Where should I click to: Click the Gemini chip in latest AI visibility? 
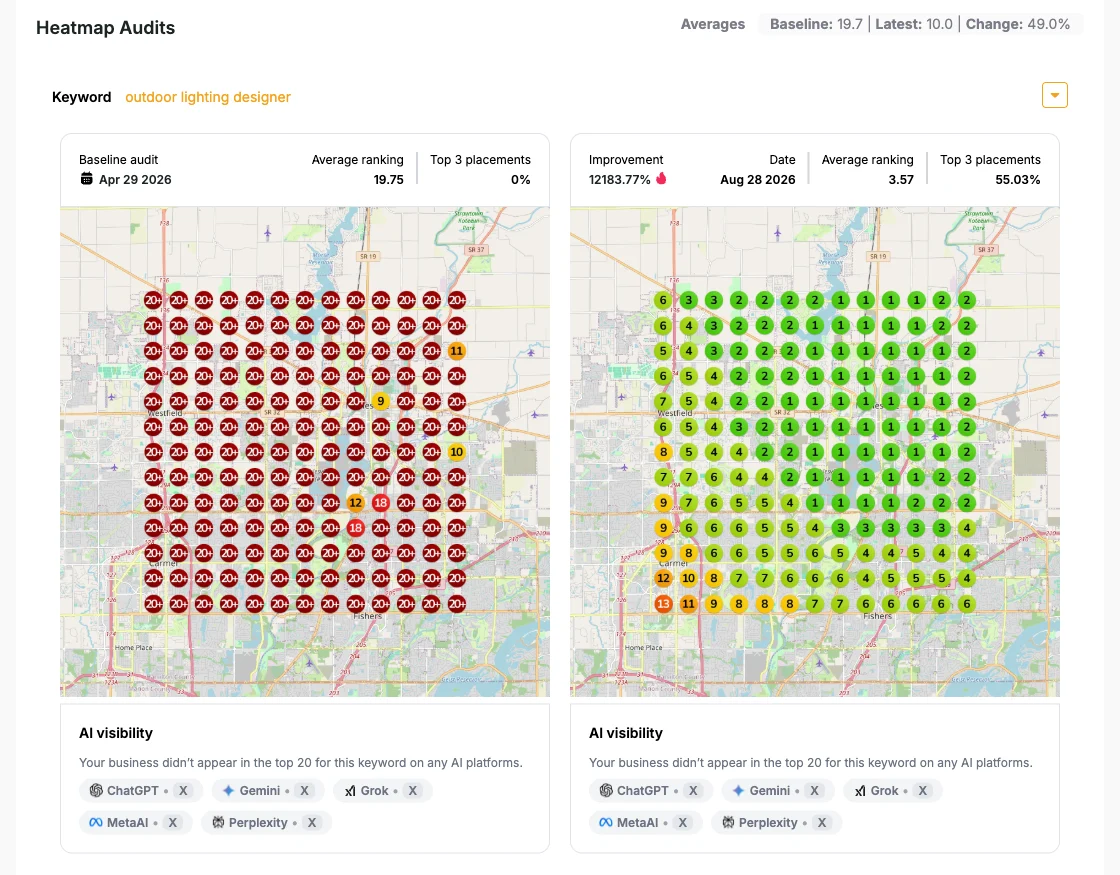click(778, 791)
